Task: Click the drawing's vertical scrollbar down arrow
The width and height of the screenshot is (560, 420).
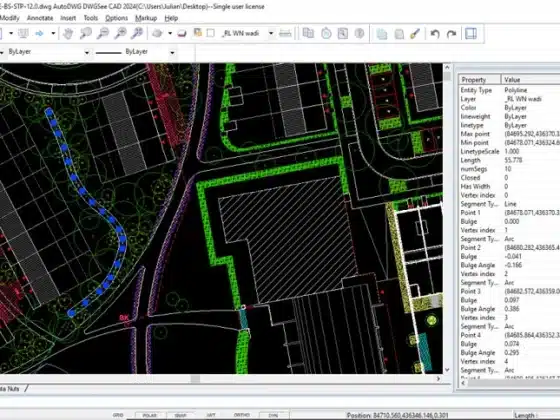Action: (x=447, y=370)
